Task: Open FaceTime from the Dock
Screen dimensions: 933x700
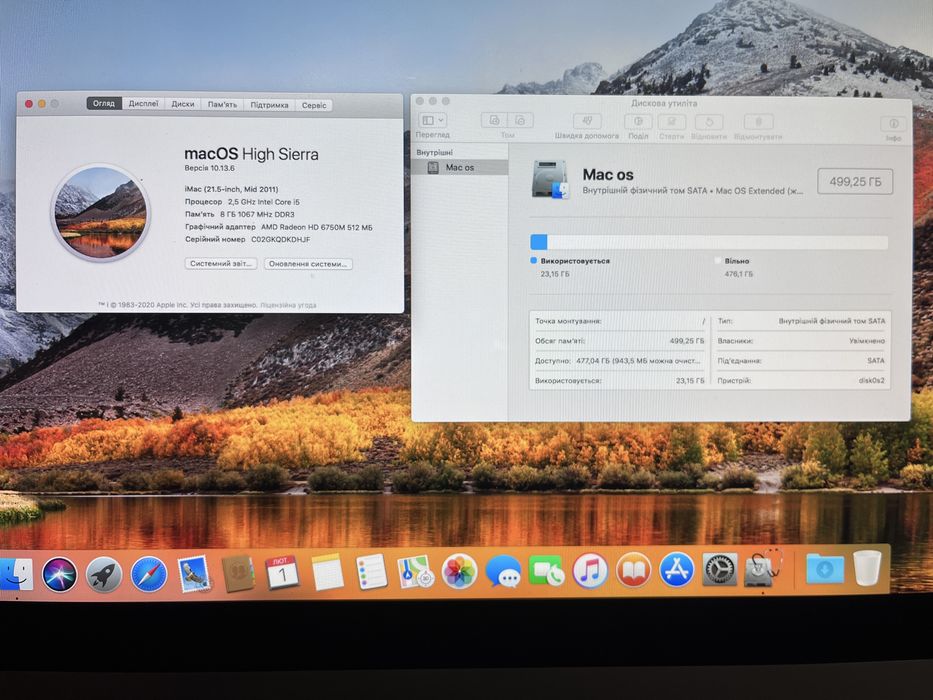Action: 546,571
